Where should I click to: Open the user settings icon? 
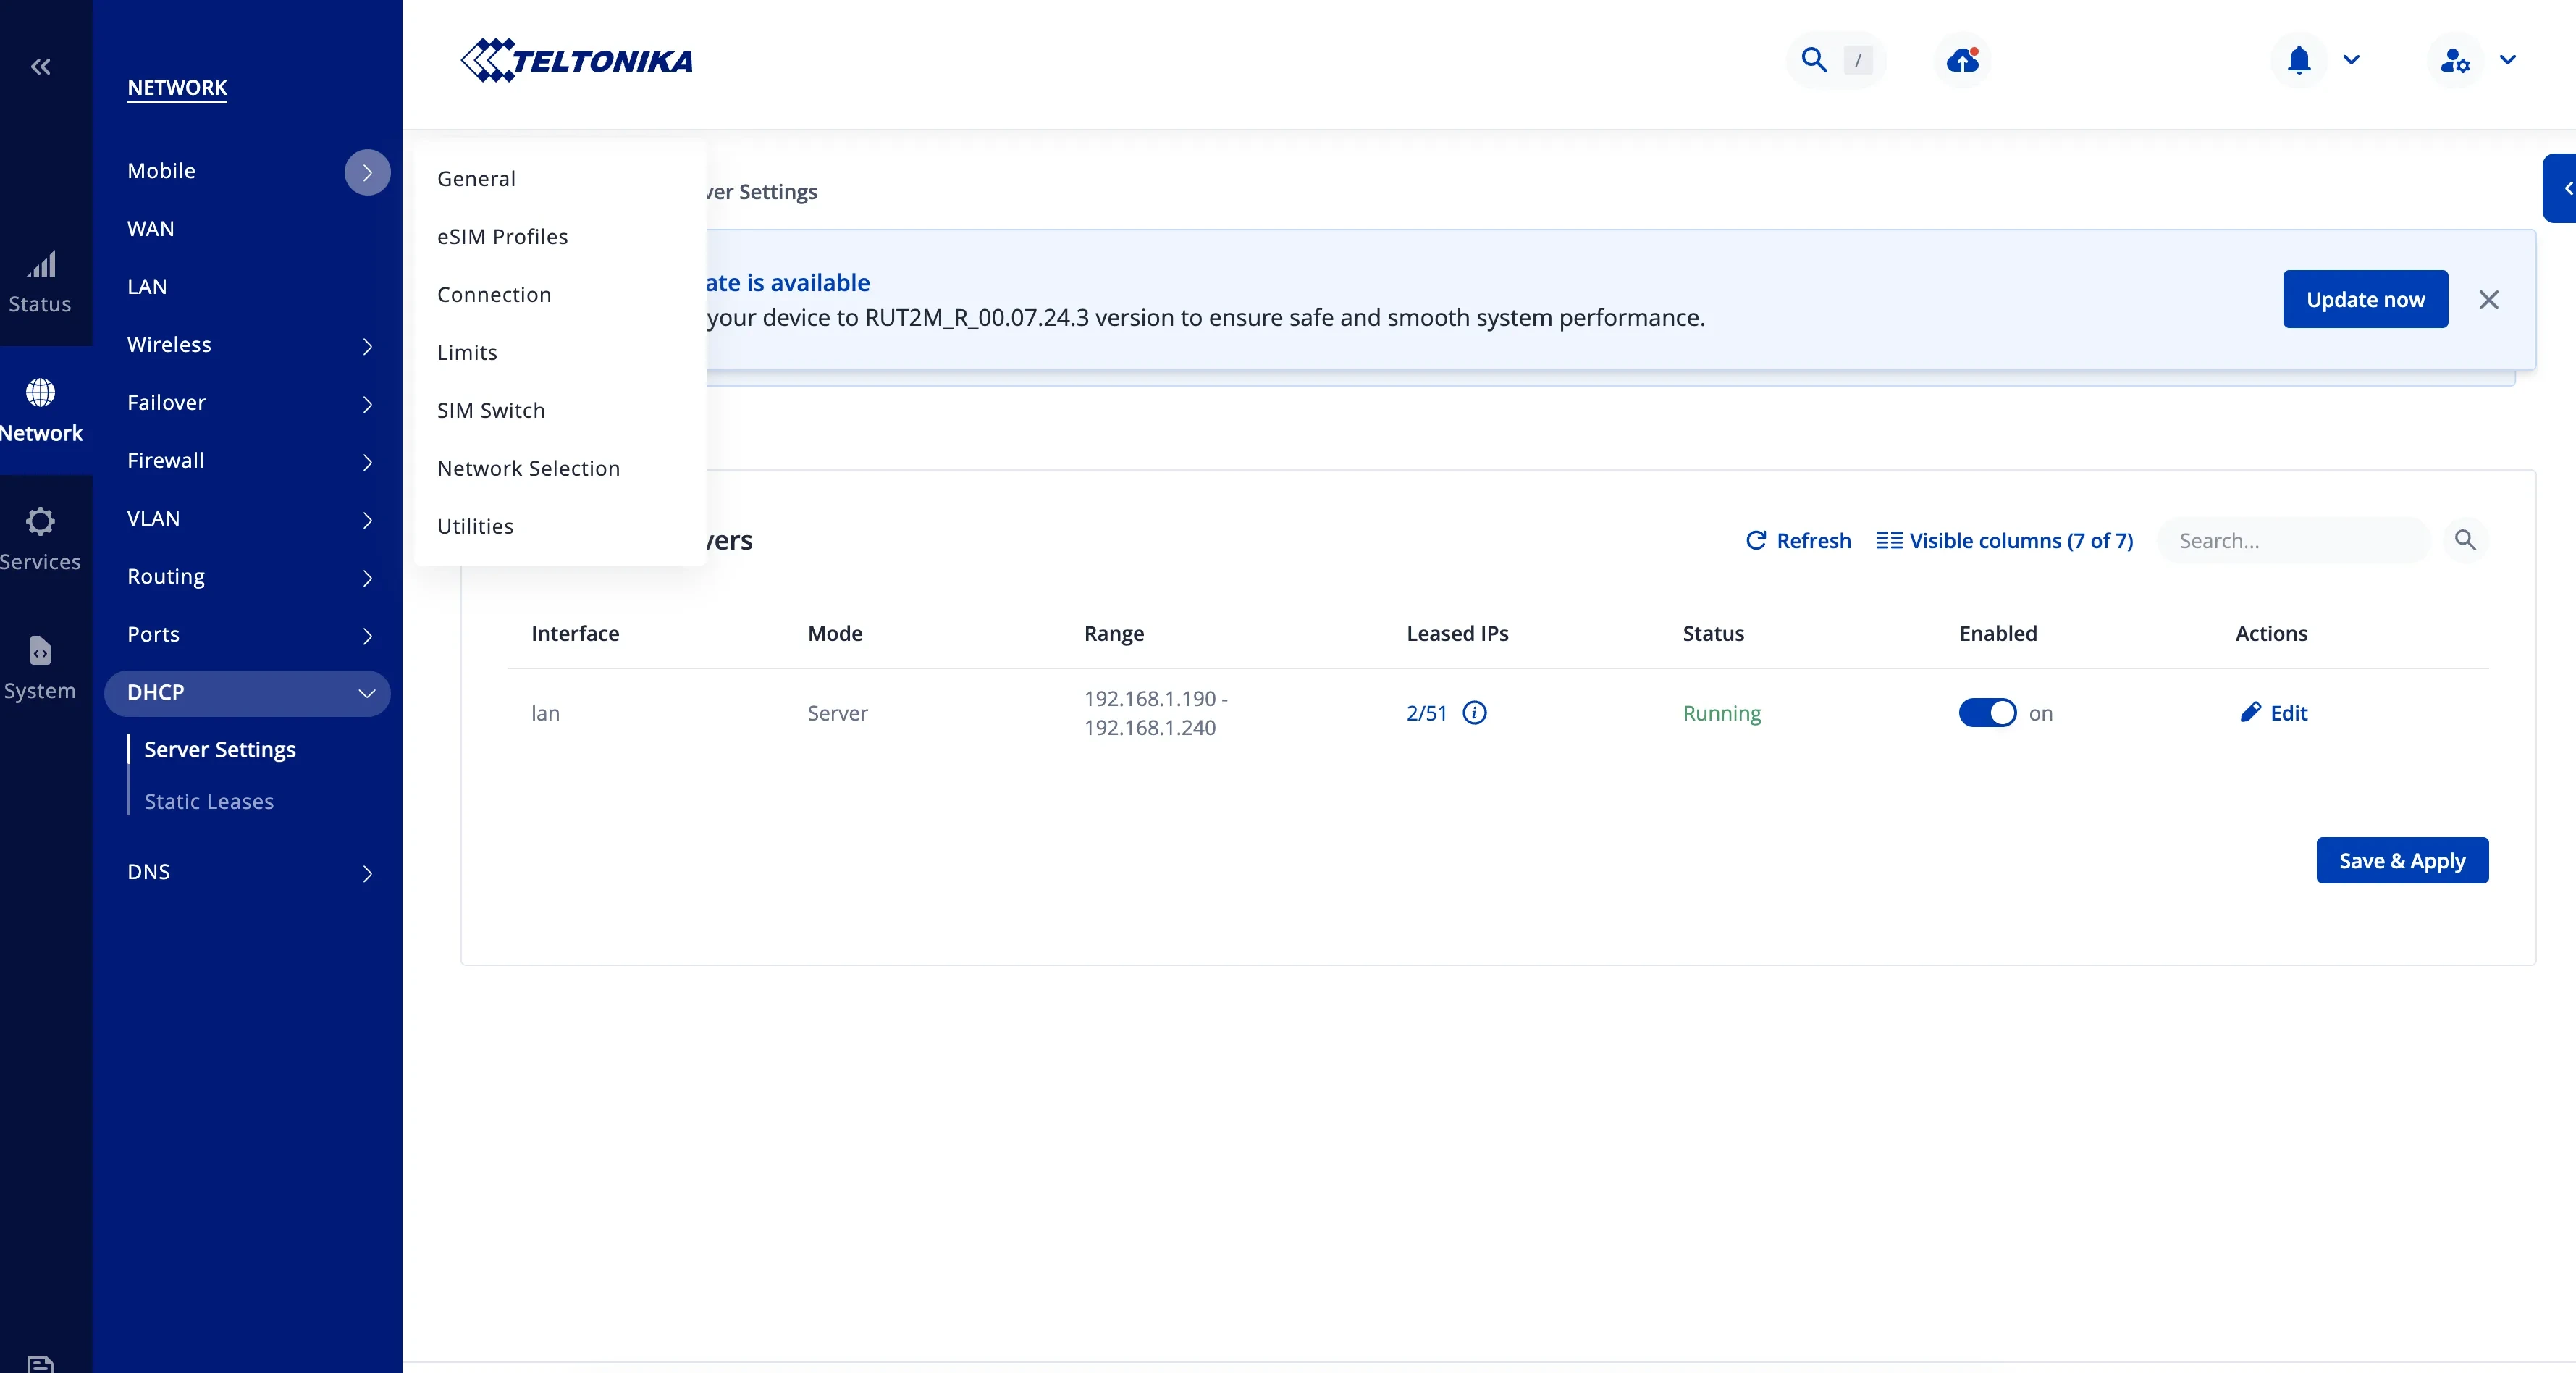coord(2455,60)
